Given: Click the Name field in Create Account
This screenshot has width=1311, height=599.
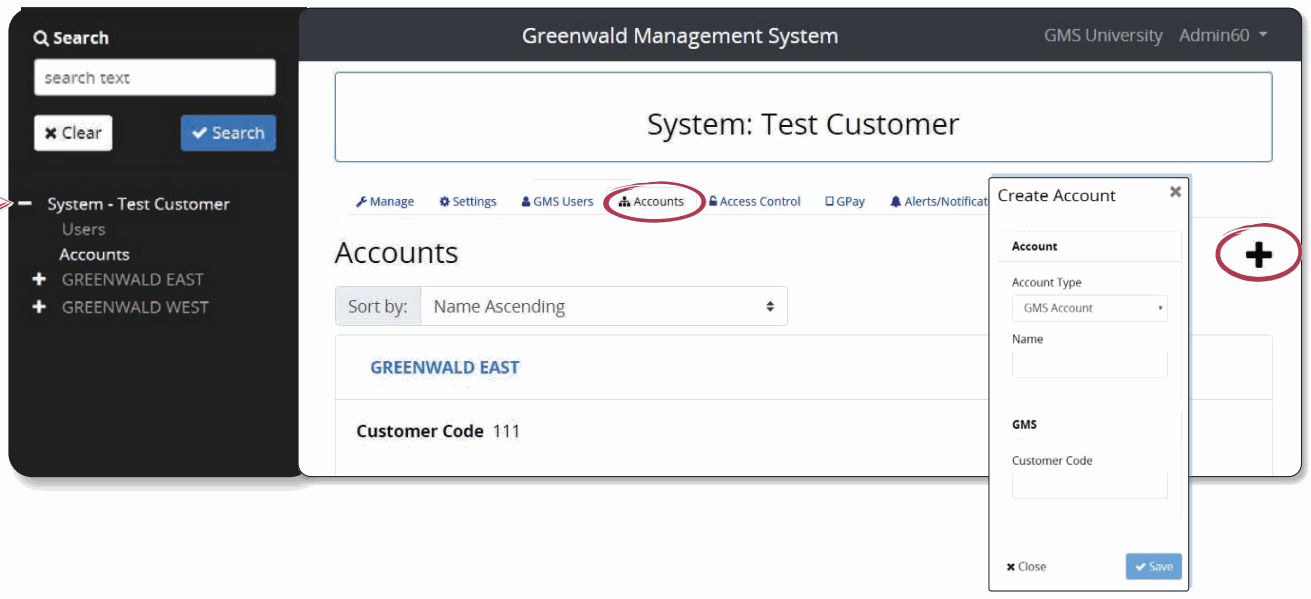Looking at the screenshot, I should (x=1089, y=364).
